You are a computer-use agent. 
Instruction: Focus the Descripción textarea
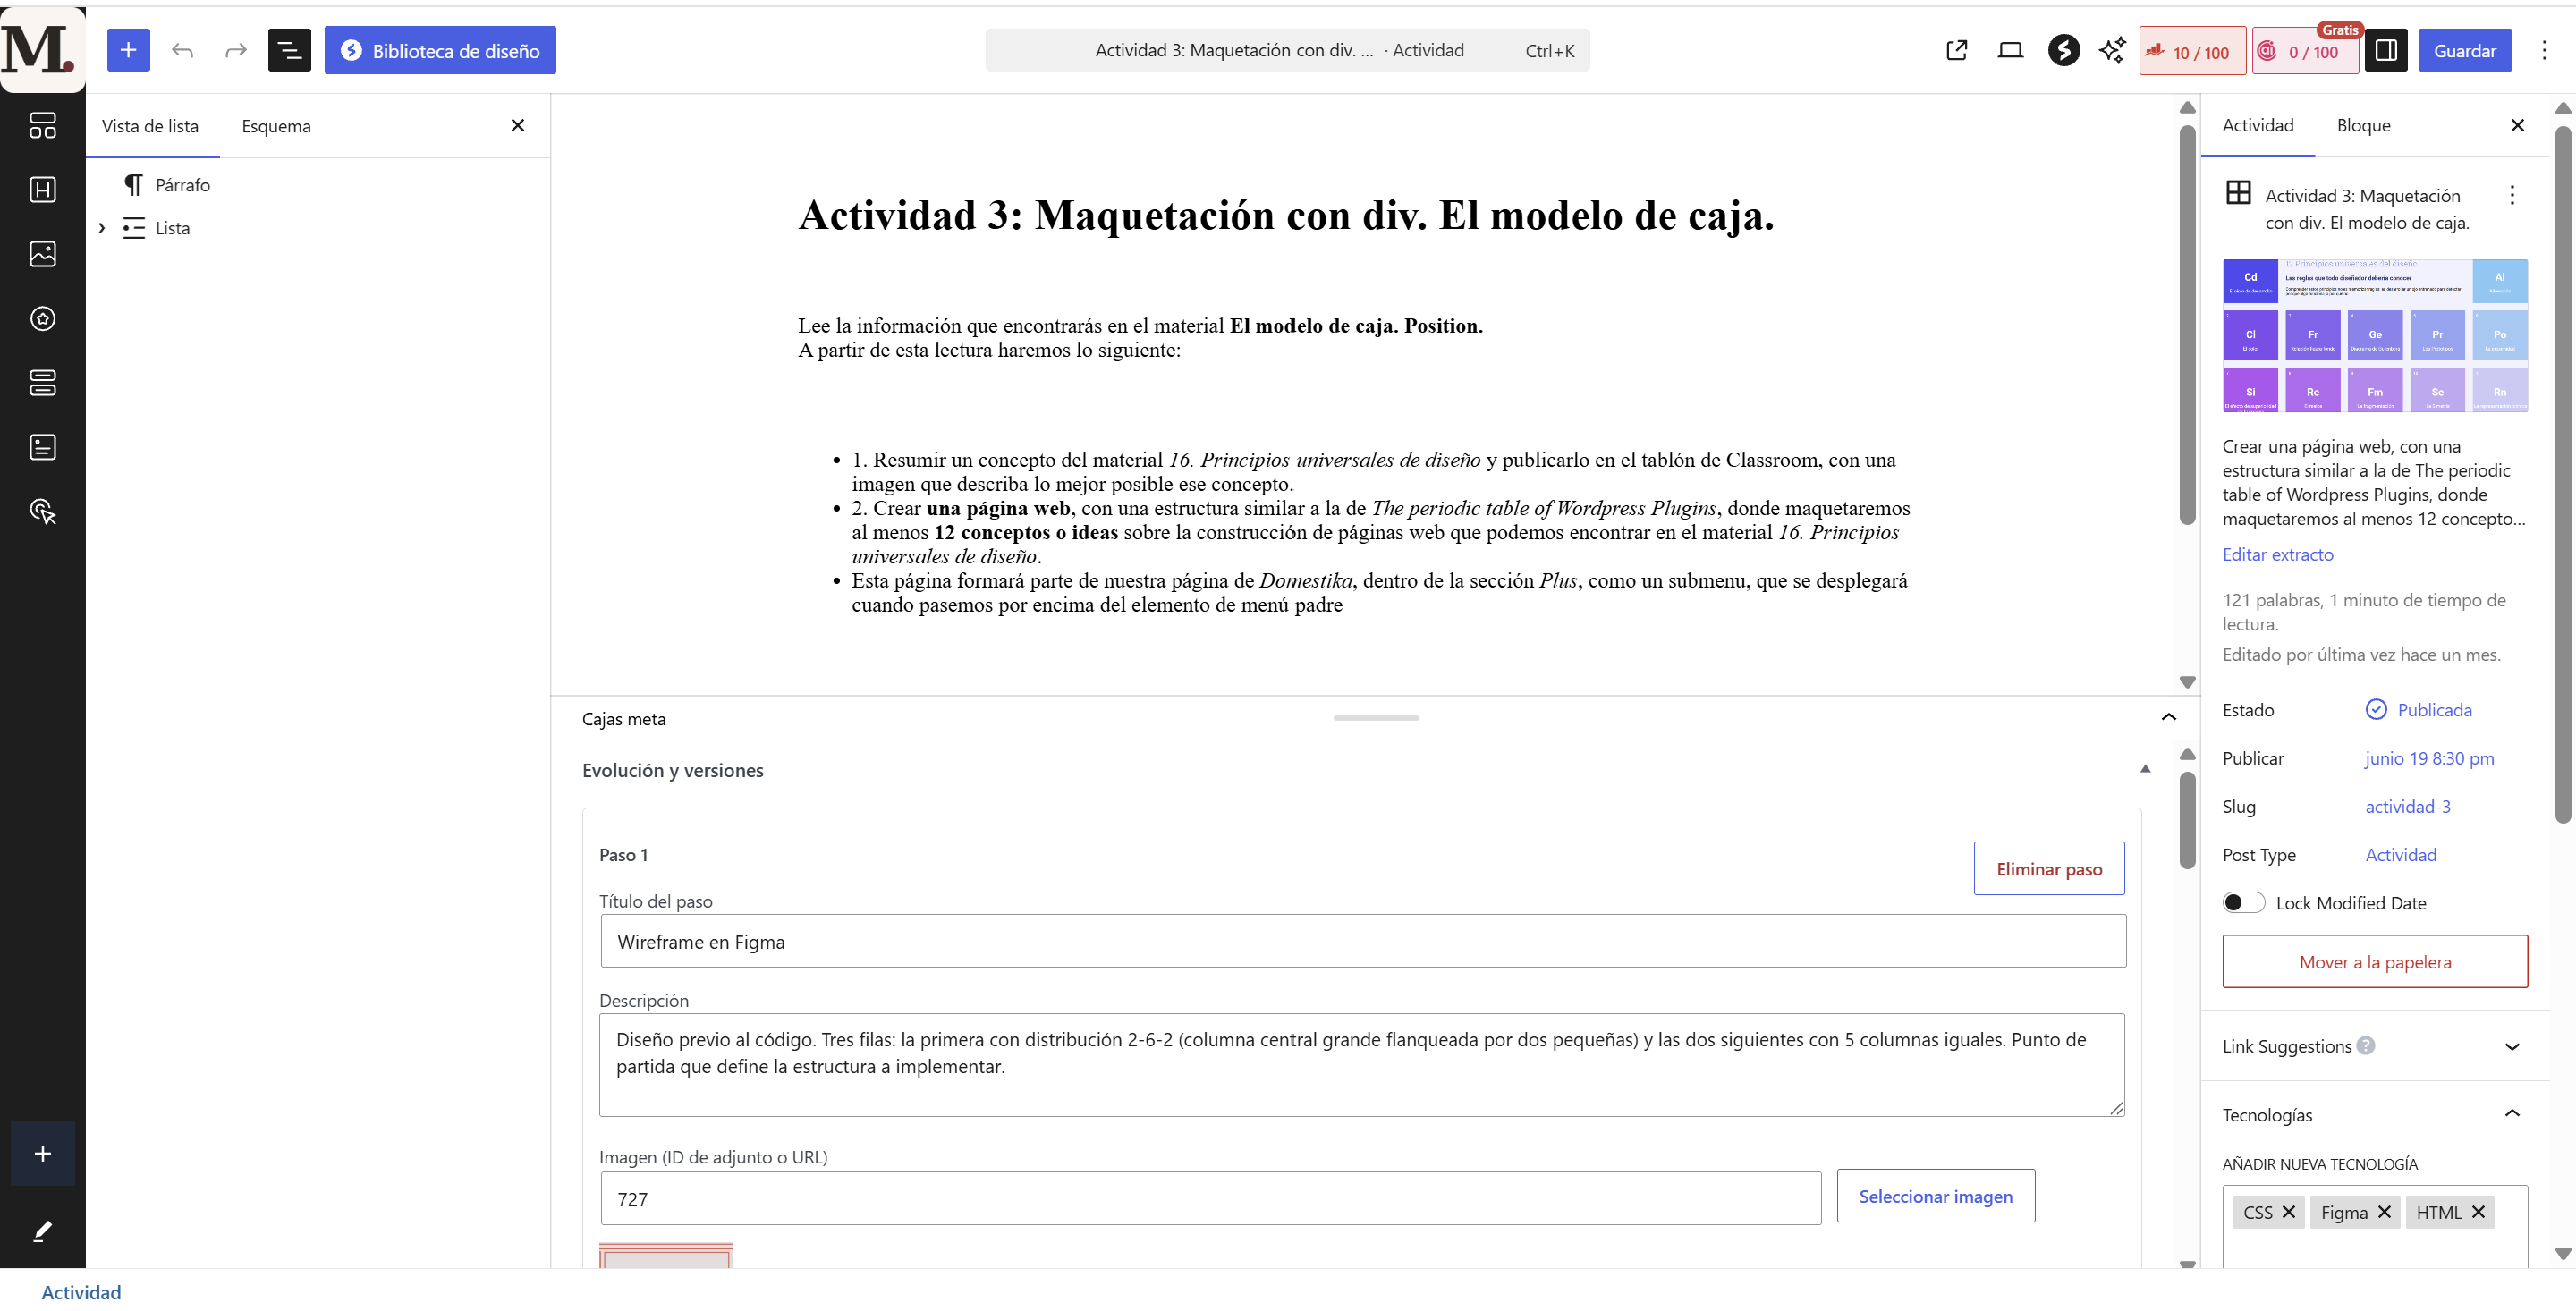click(1361, 1064)
